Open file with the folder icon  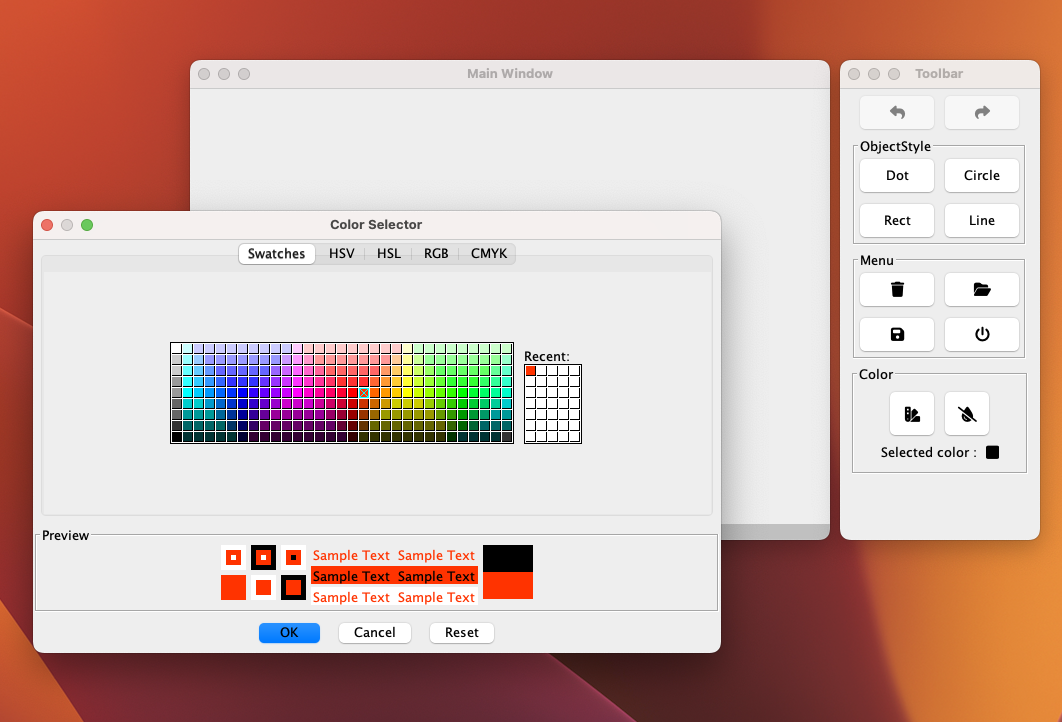point(982,290)
